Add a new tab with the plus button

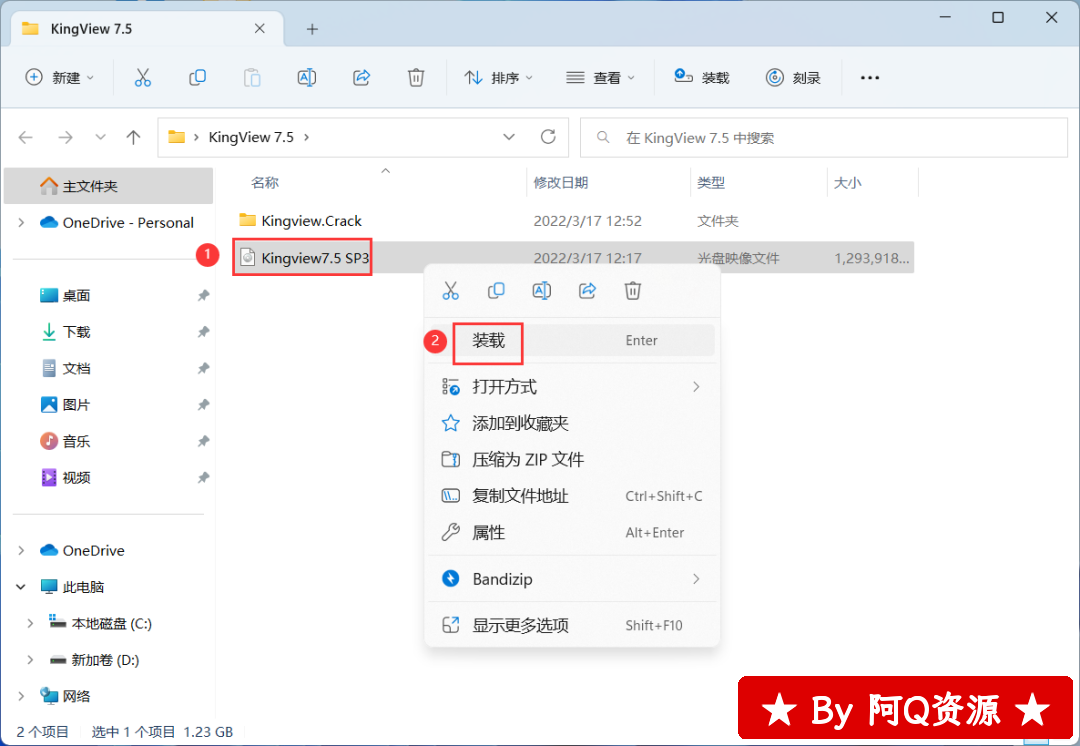(x=312, y=29)
